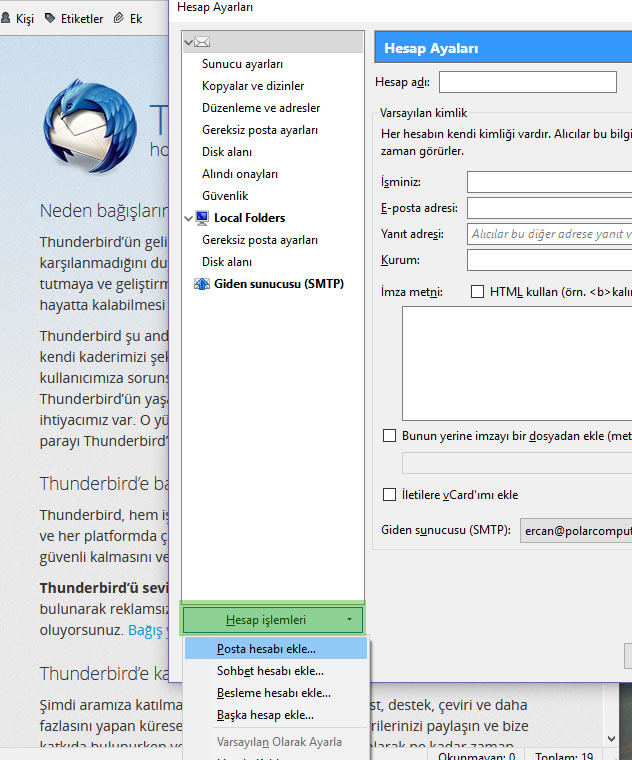
Task: Select Gereksiz posta ayarları under mail account
Action: (260, 130)
